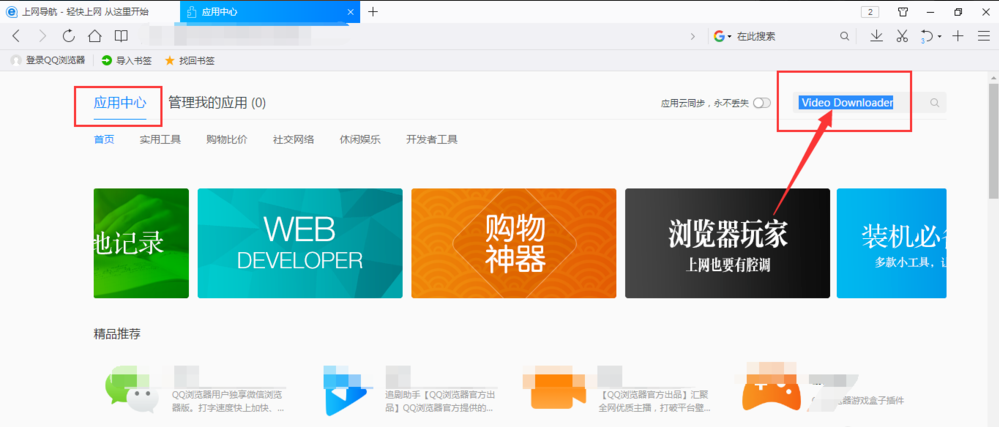The width and height of the screenshot is (999, 427).
Task: Click the magnifier in address search box
Action: (844, 36)
